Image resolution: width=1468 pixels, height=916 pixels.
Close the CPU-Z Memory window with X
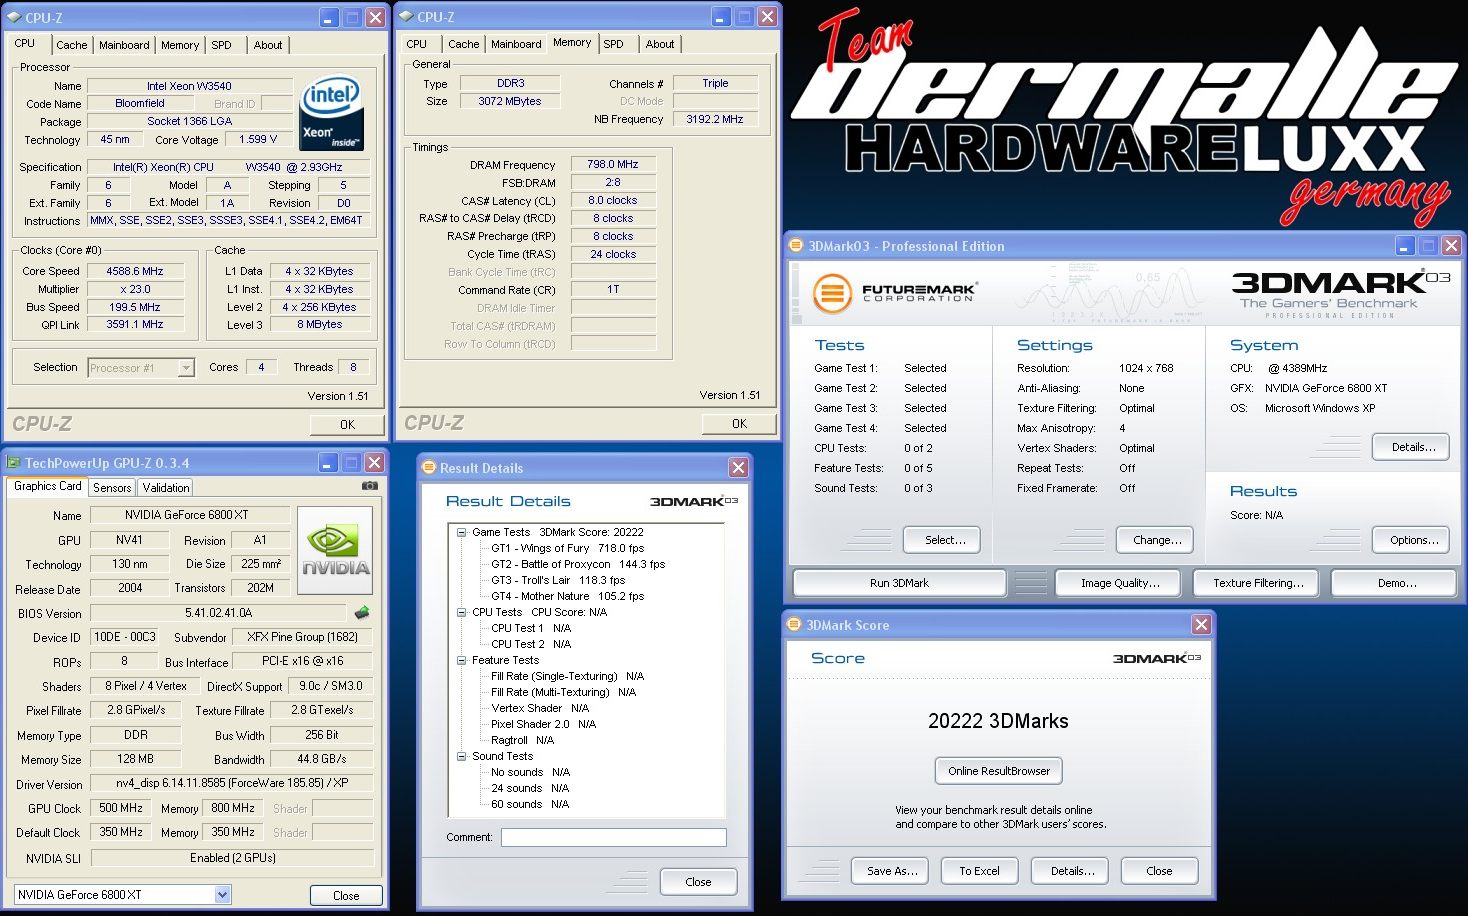[x=767, y=16]
